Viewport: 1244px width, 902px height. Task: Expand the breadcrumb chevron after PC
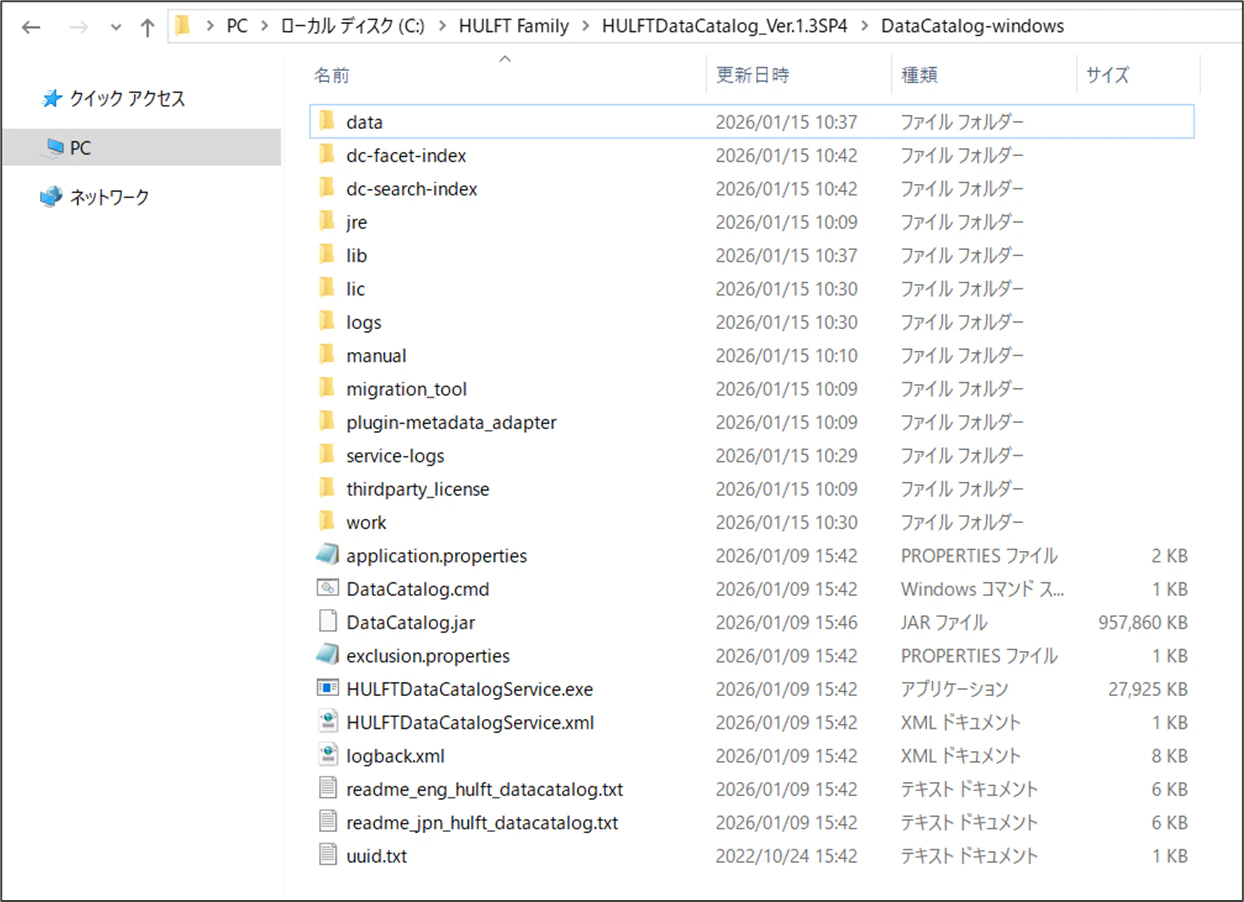pos(265,27)
